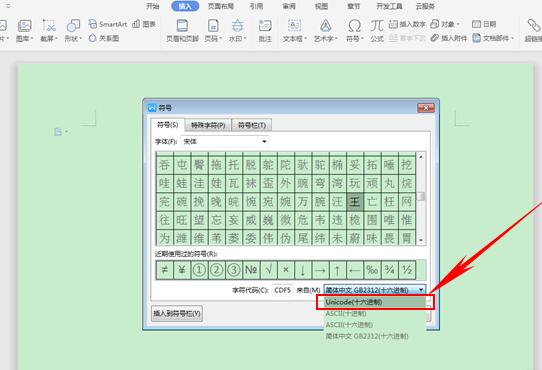Insert a 图表 chart
The width and height of the screenshot is (542, 370).
pos(144,24)
